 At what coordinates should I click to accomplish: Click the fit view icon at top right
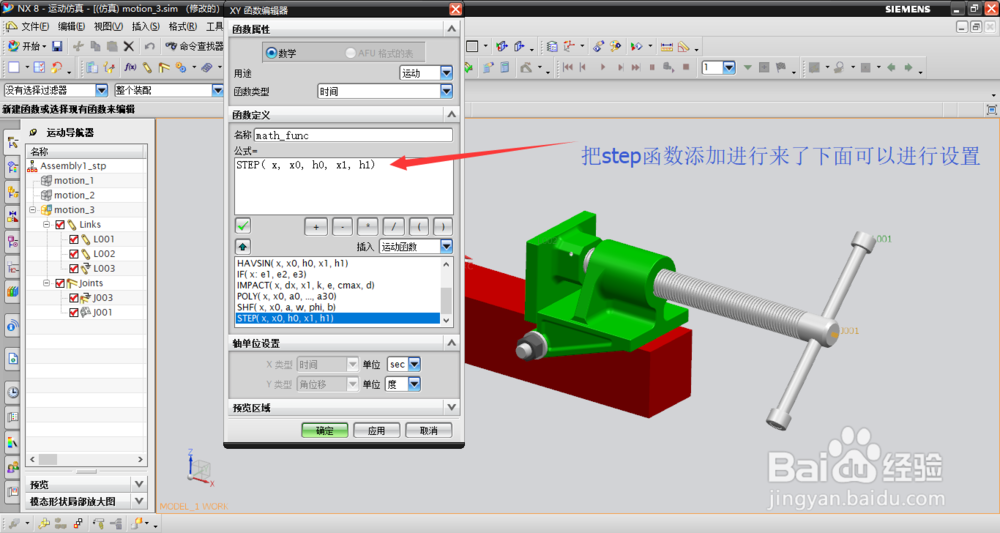(991, 110)
